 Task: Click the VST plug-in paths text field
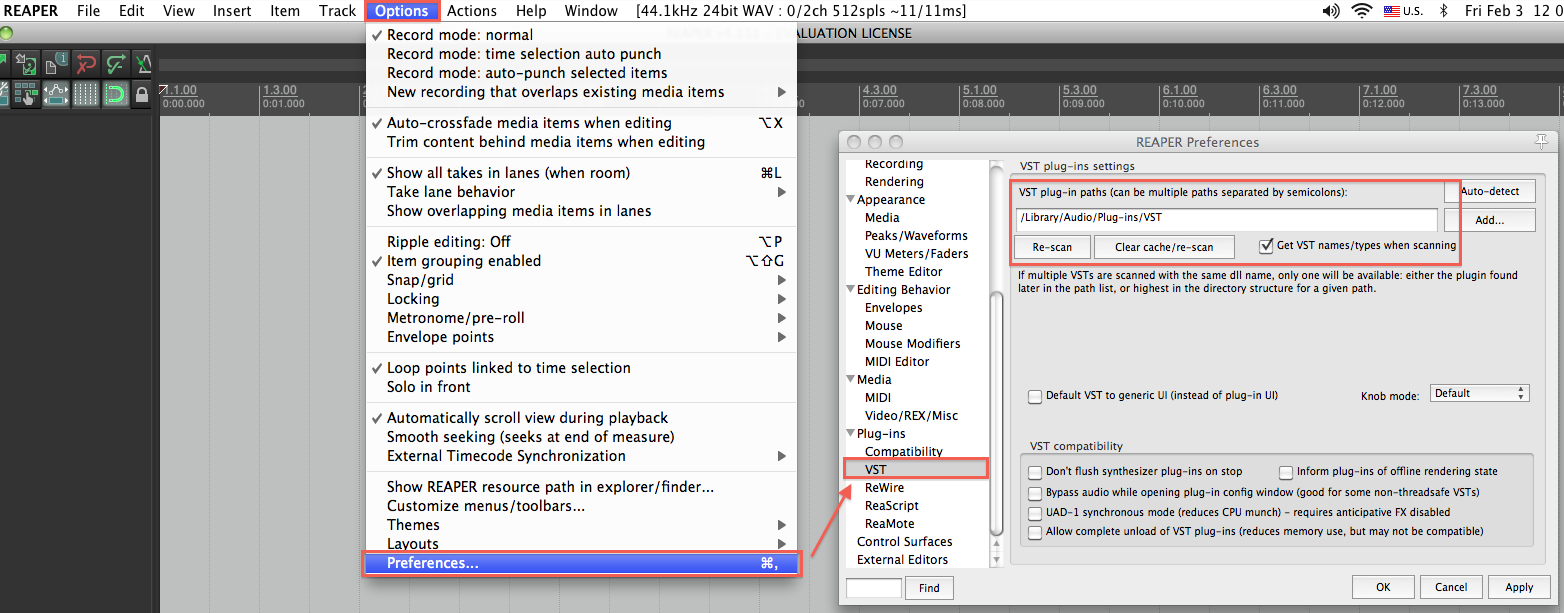click(x=1225, y=219)
